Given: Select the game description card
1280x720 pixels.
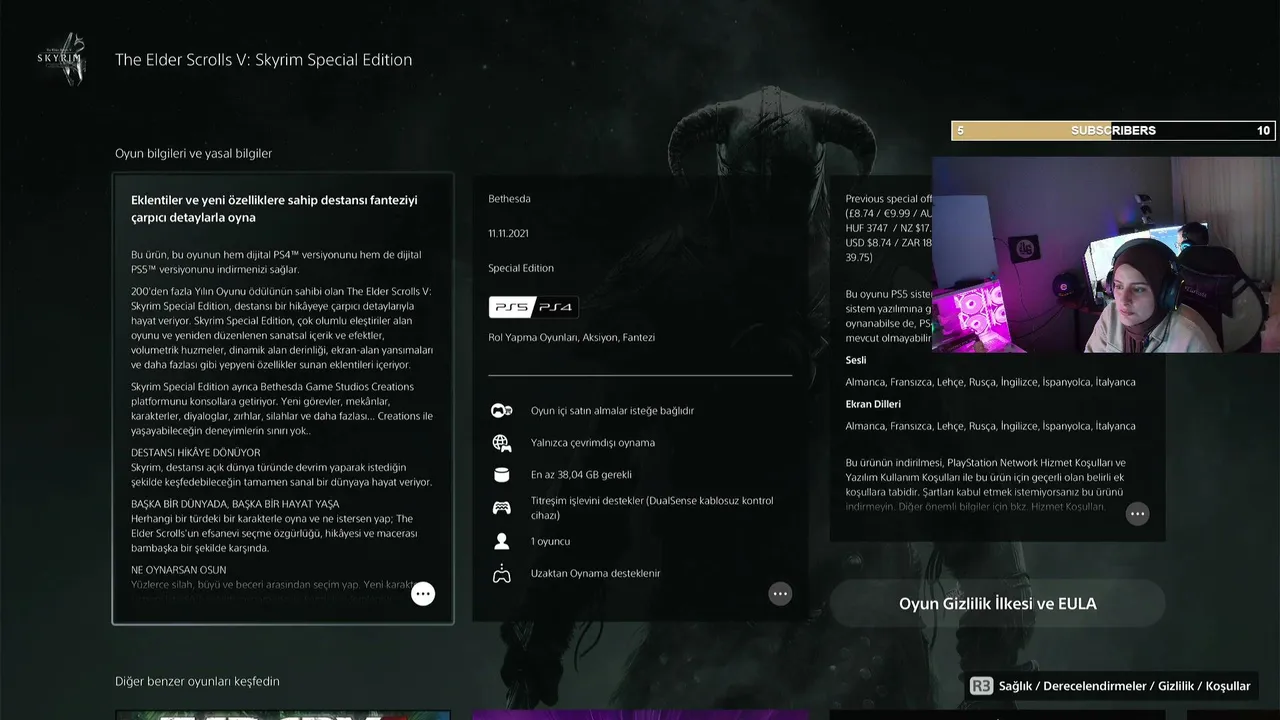Looking at the screenshot, I should (x=283, y=398).
